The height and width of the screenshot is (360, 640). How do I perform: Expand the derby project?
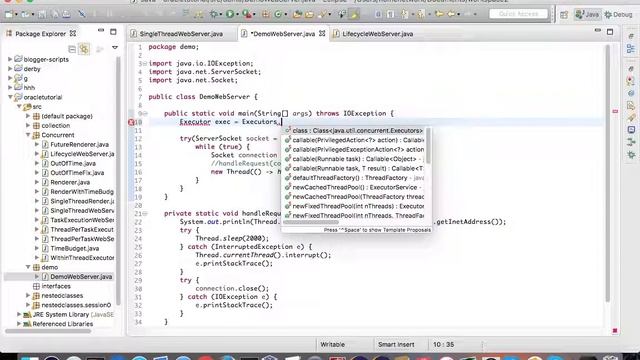point(10,69)
